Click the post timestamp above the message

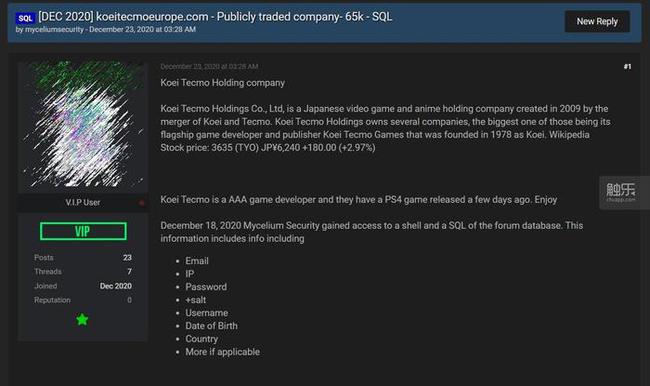(x=209, y=66)
